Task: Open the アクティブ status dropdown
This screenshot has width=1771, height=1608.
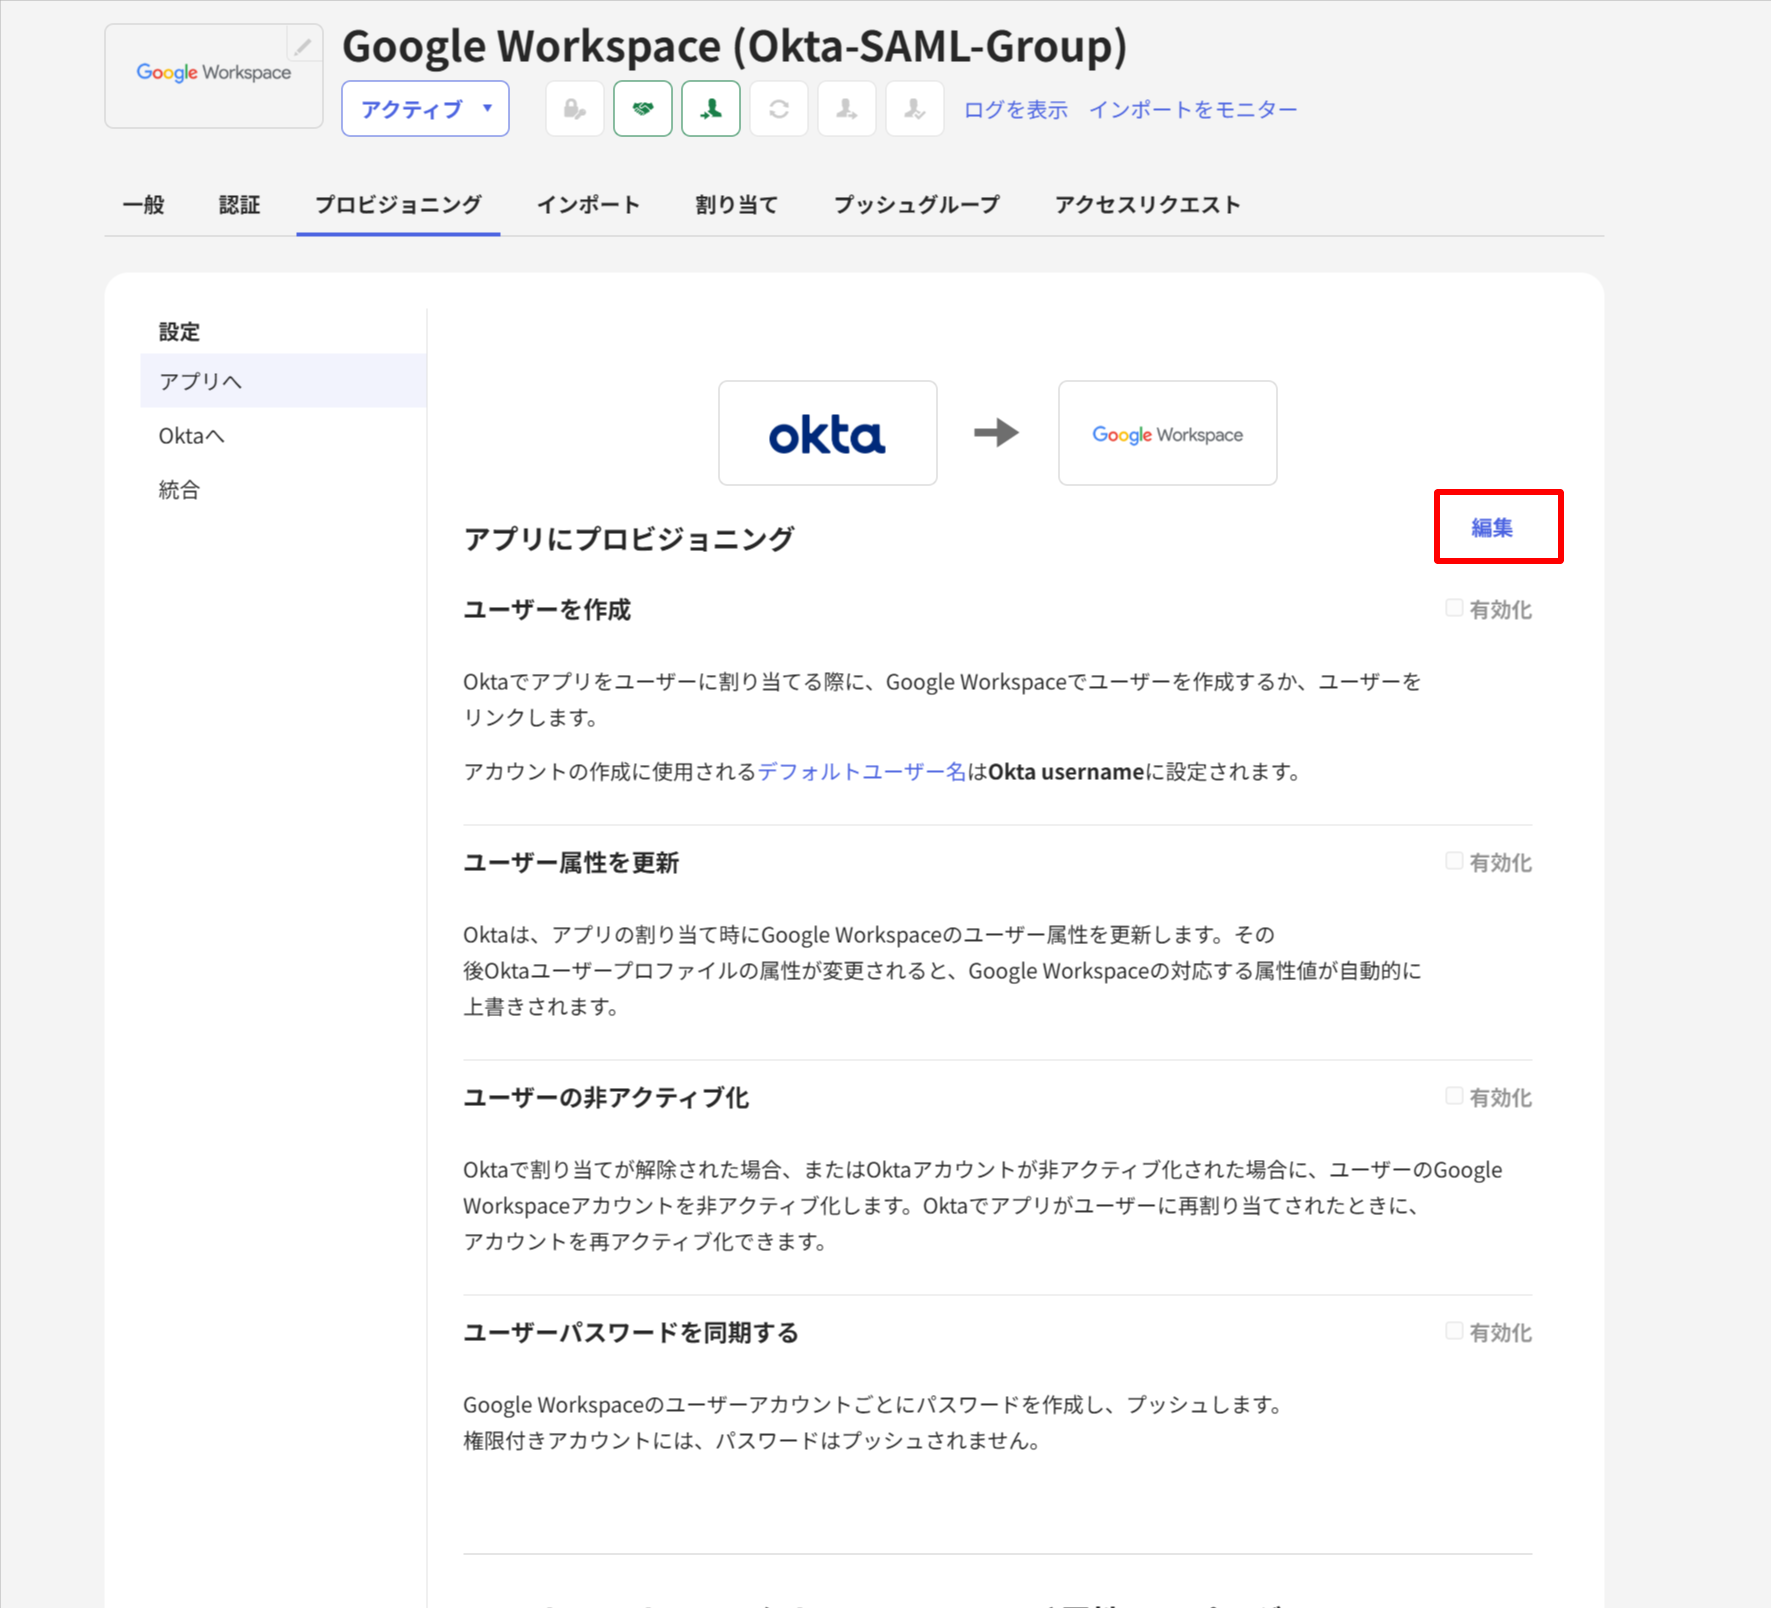Action: [x=424, y=108]
